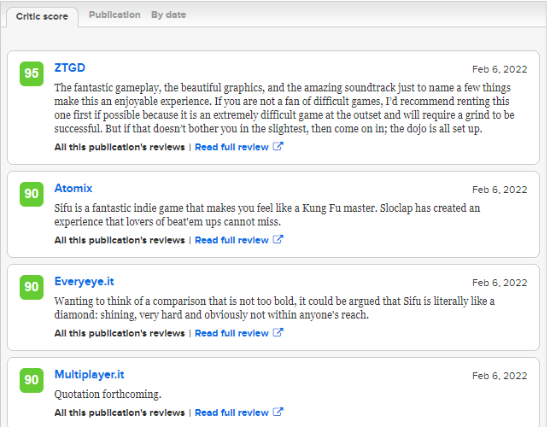Click the external link icon in Atomix review
This screenshot has height=427, width=550.
[x=278, y=239]
